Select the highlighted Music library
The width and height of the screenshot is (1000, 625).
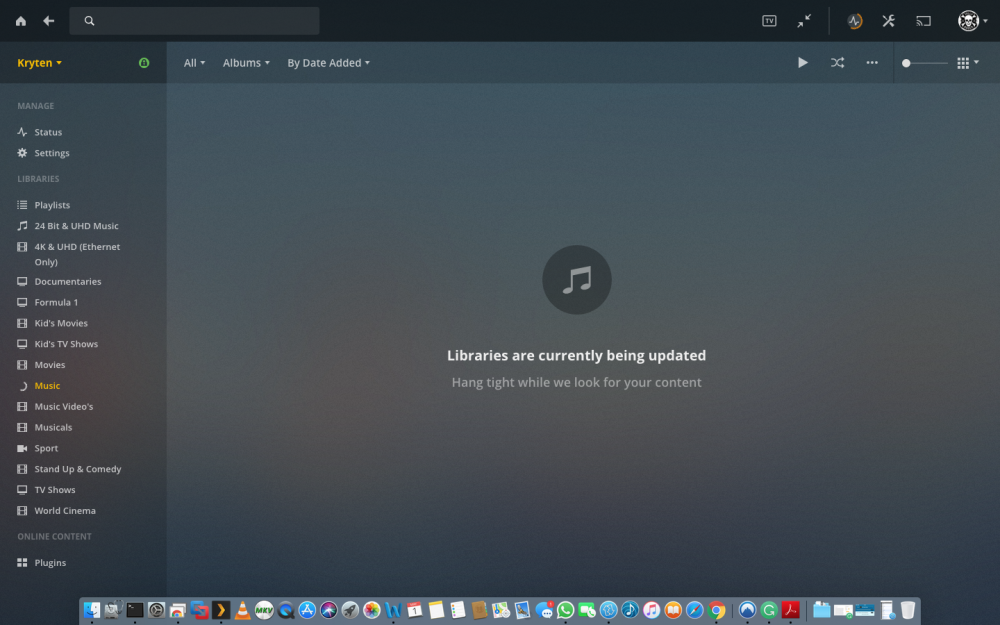[47, 386]
